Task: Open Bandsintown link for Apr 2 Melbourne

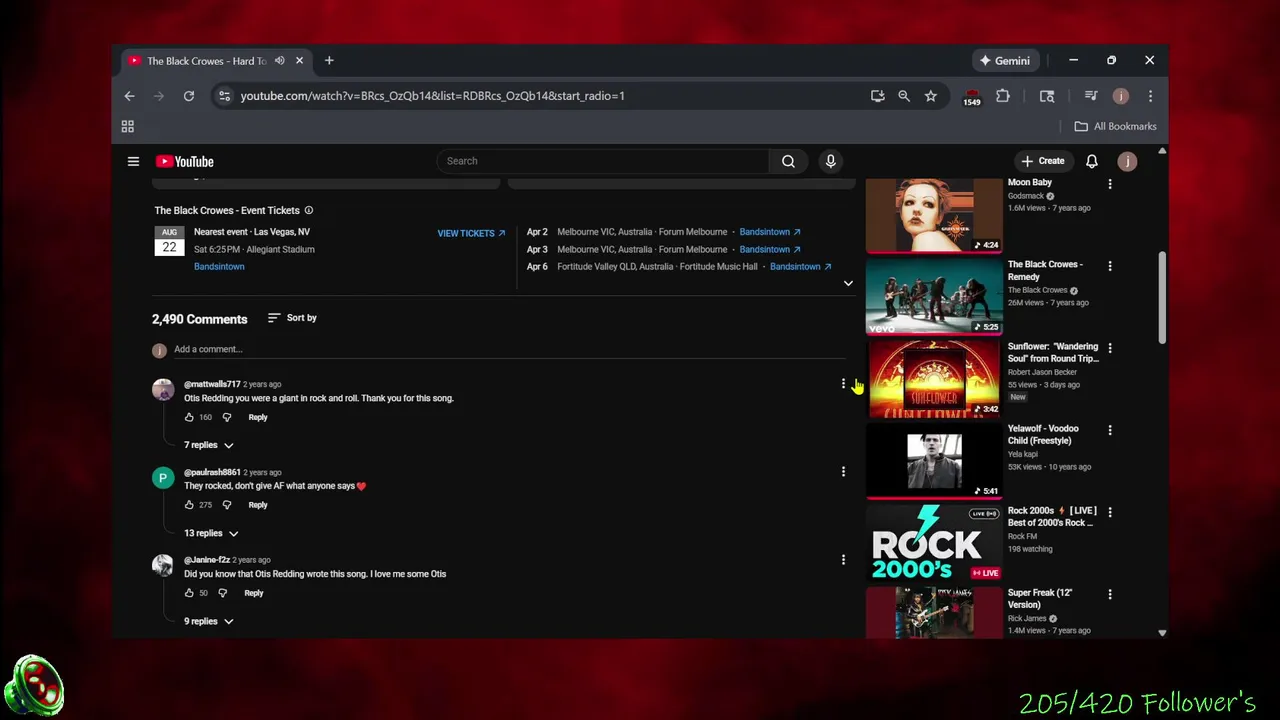Action: 770,232
